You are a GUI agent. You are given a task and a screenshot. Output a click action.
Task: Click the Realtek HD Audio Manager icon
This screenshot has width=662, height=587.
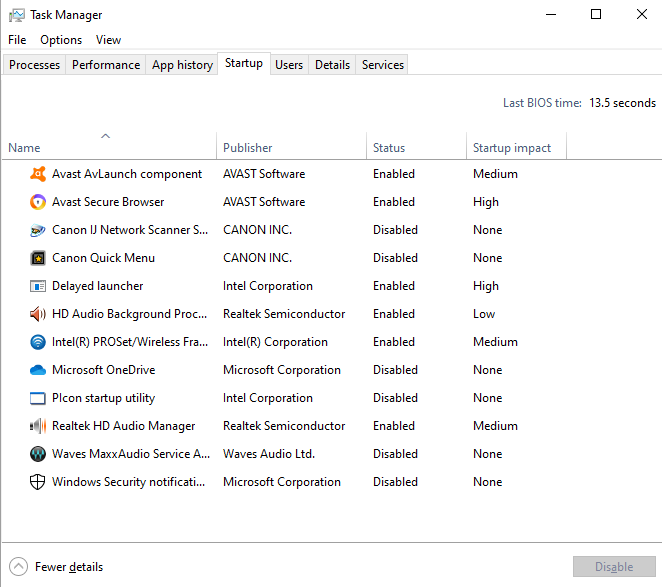38,426
